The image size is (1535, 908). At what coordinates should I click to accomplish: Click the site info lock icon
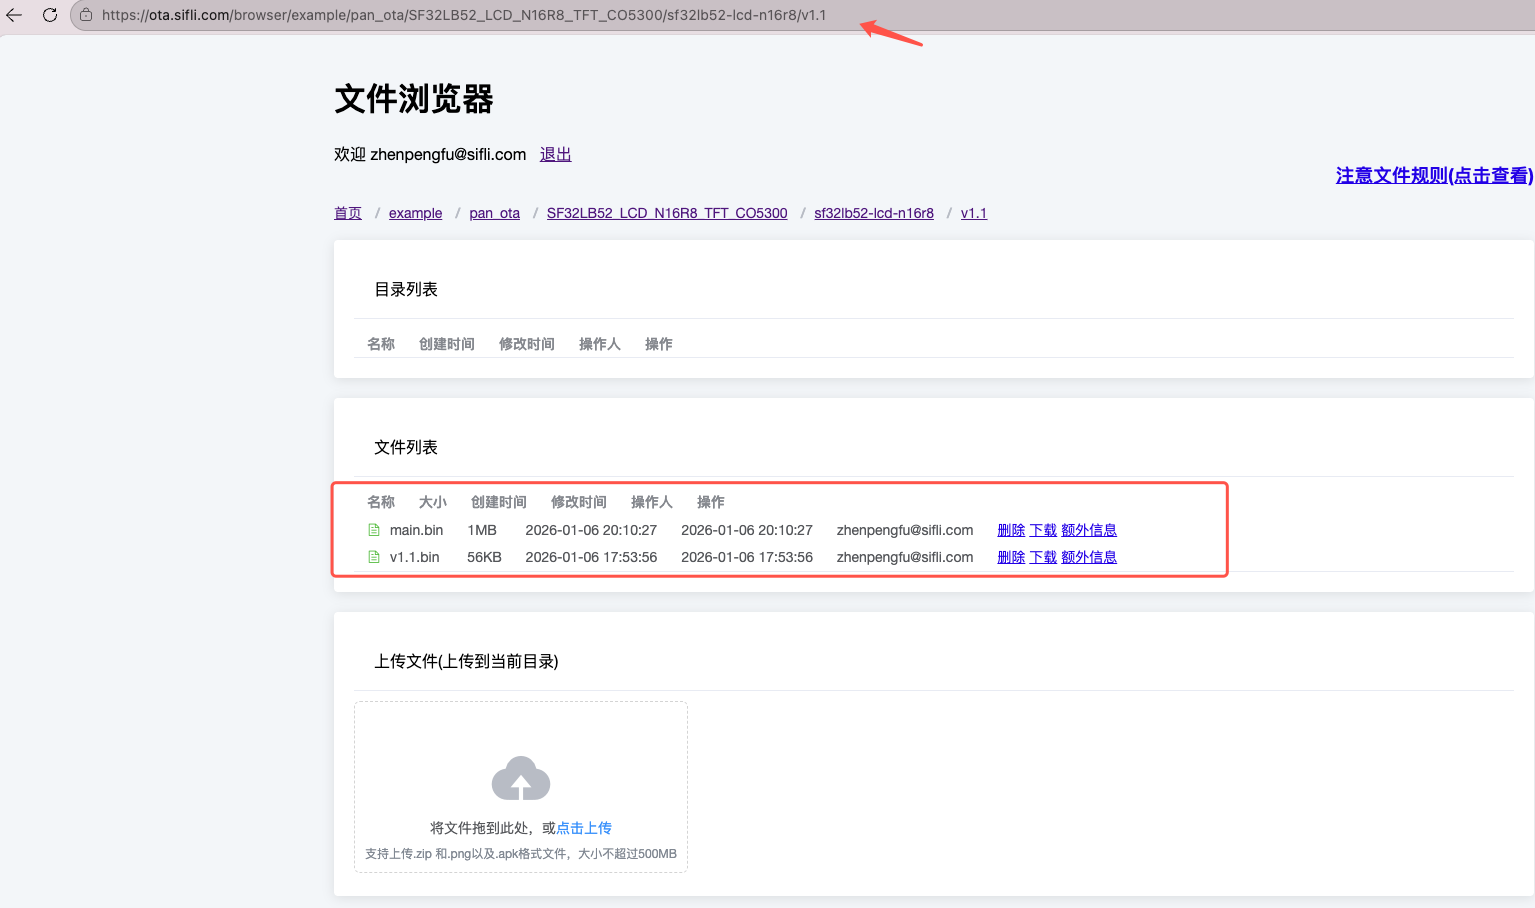coord(86,15)
